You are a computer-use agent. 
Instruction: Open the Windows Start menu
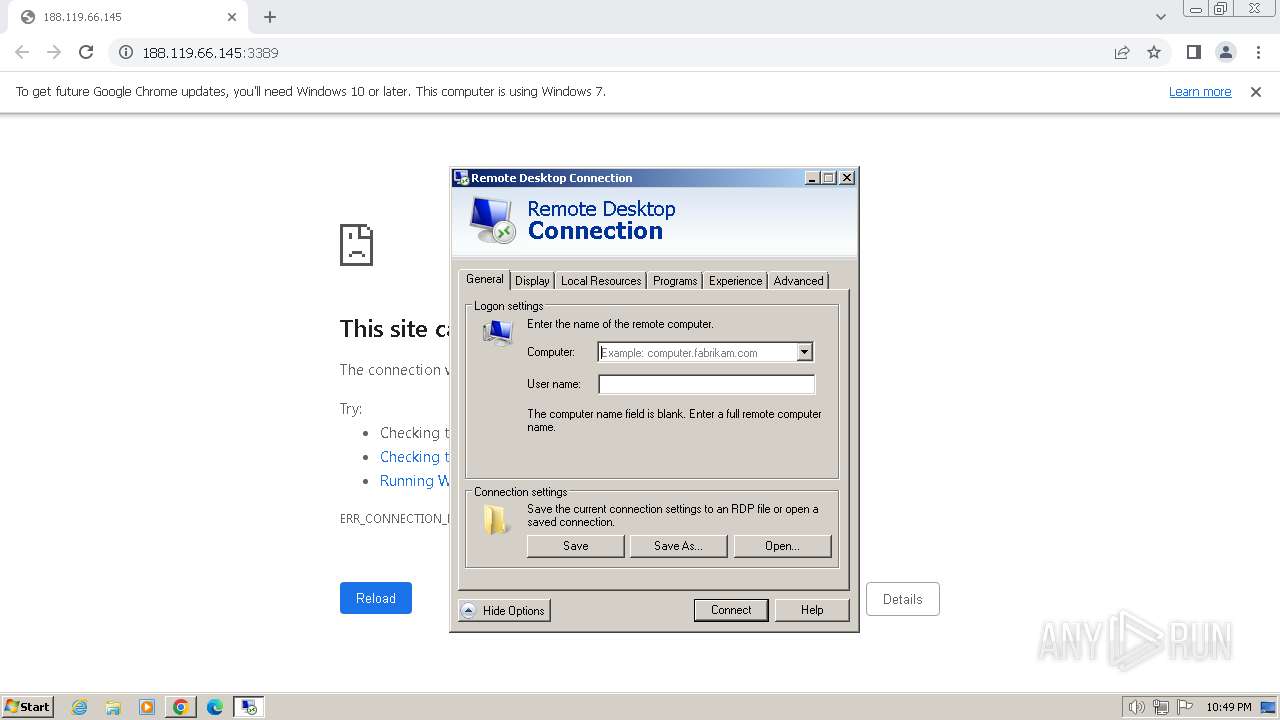(x=27, y=707)
